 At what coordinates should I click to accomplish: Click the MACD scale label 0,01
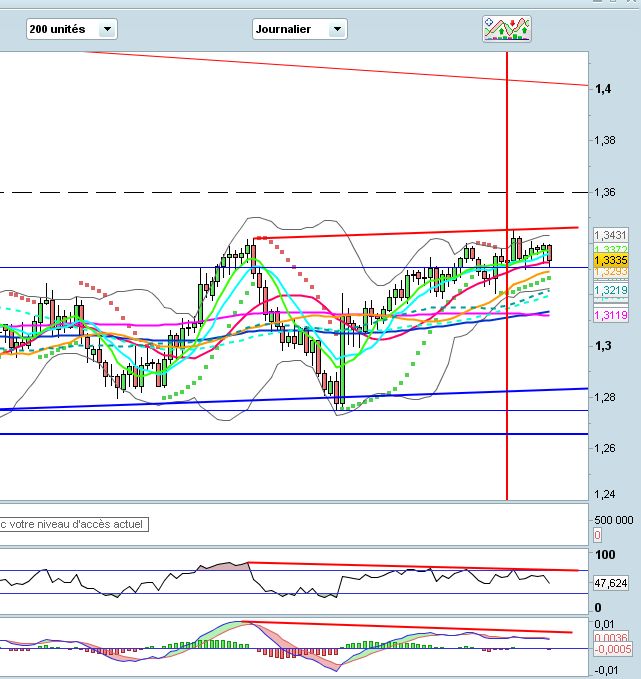604,624
